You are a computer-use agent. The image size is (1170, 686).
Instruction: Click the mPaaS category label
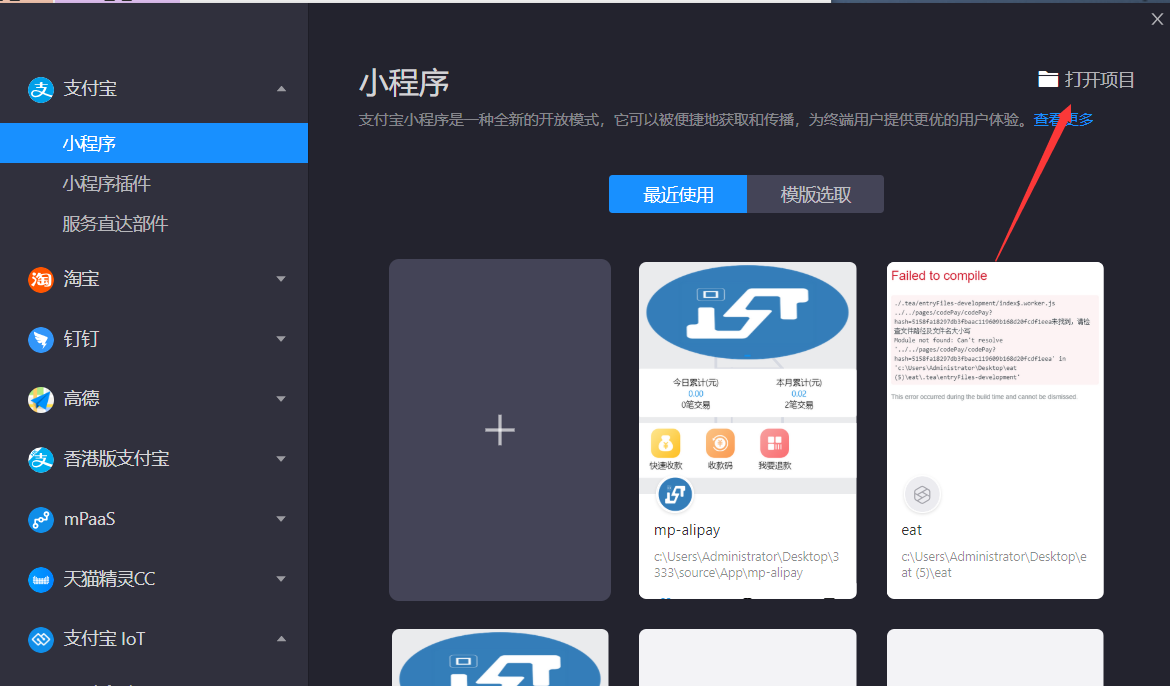(x=90, y=519)
